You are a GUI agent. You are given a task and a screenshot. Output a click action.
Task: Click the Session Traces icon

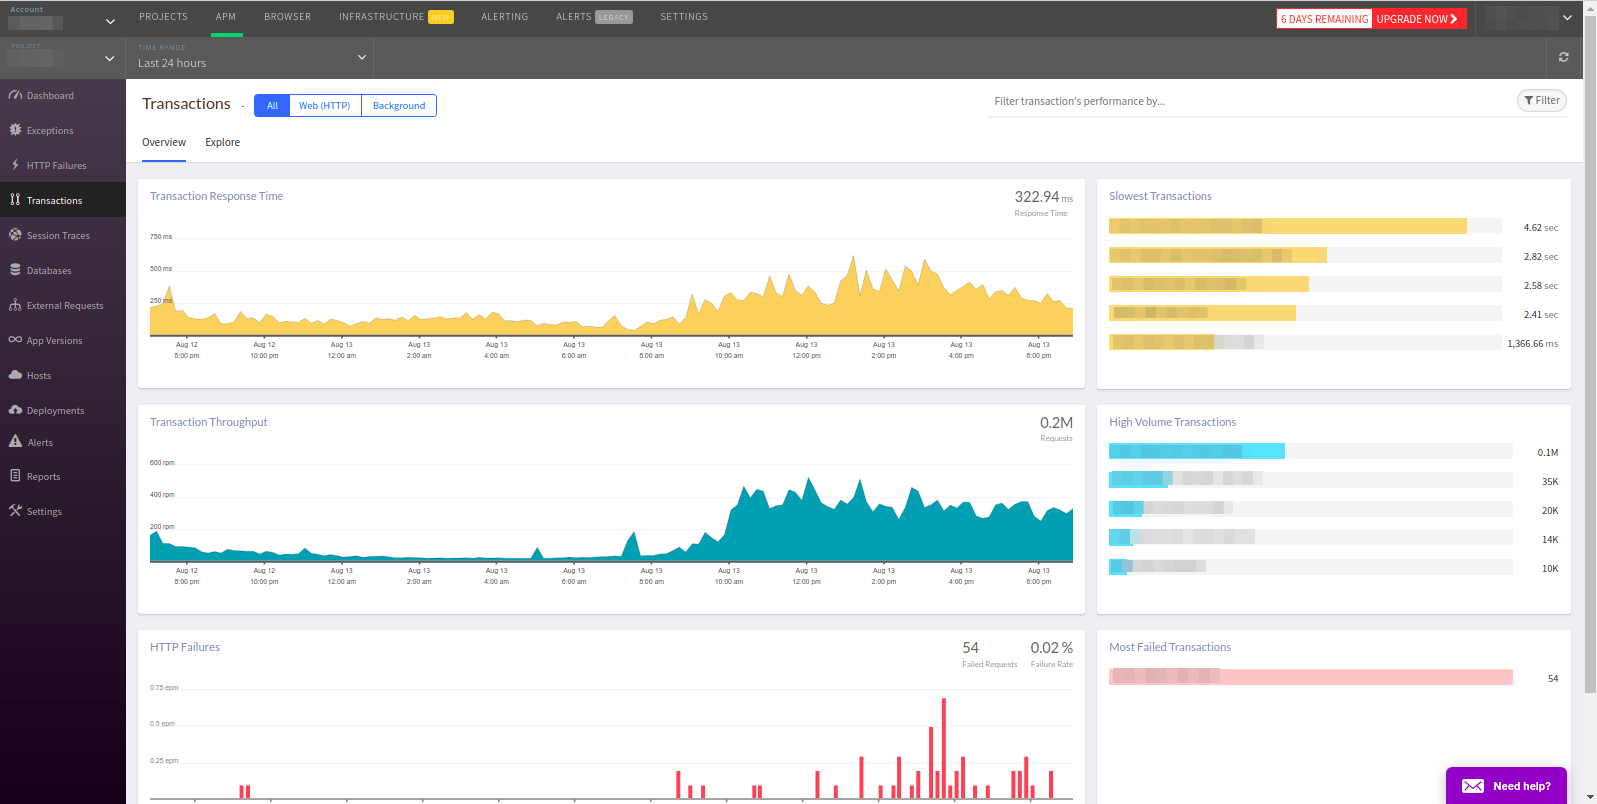pos(15,235)
